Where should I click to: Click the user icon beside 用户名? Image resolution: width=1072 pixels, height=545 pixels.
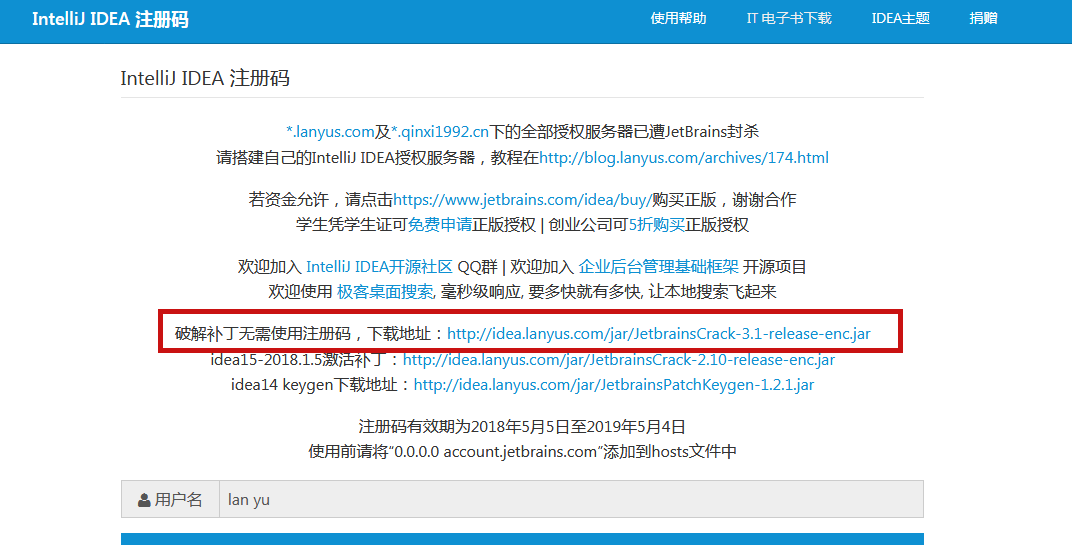tap(144, 500)
